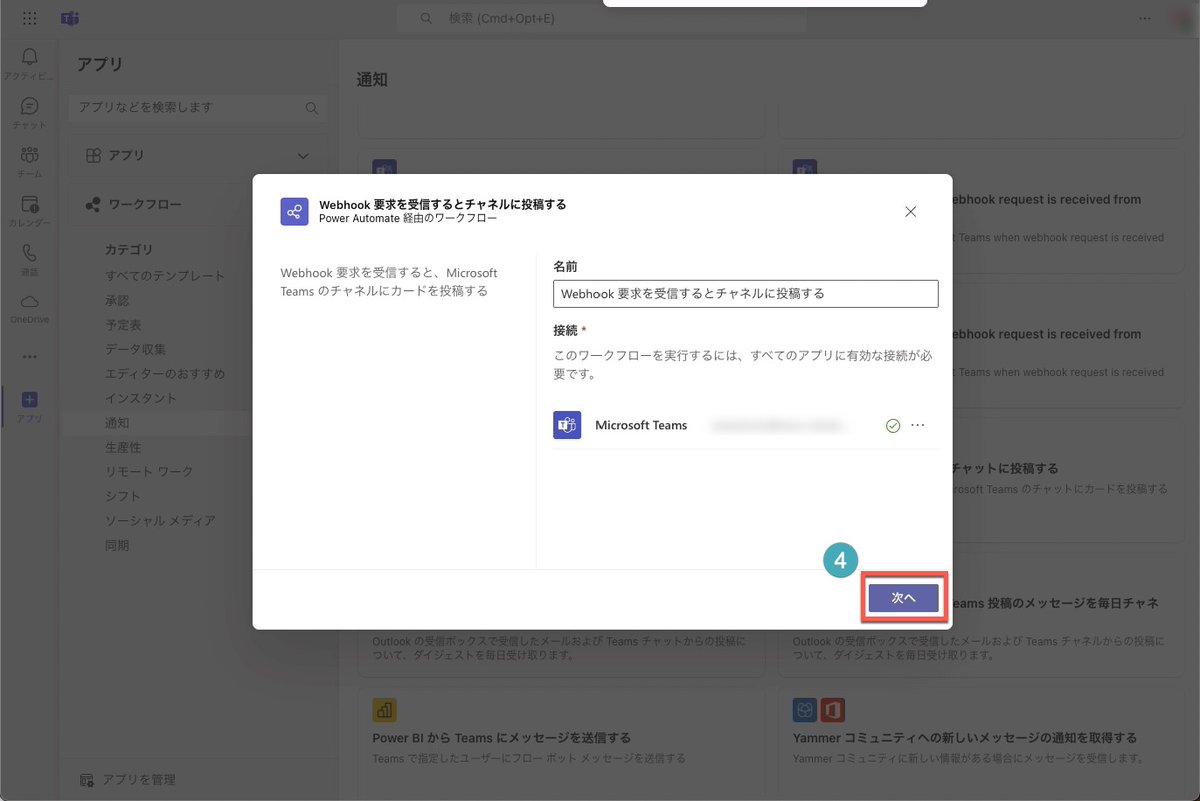Viewport: 1200px width, 801px height.
Task: Click the Power BI icon on template card
Action: tap(384, 710)
